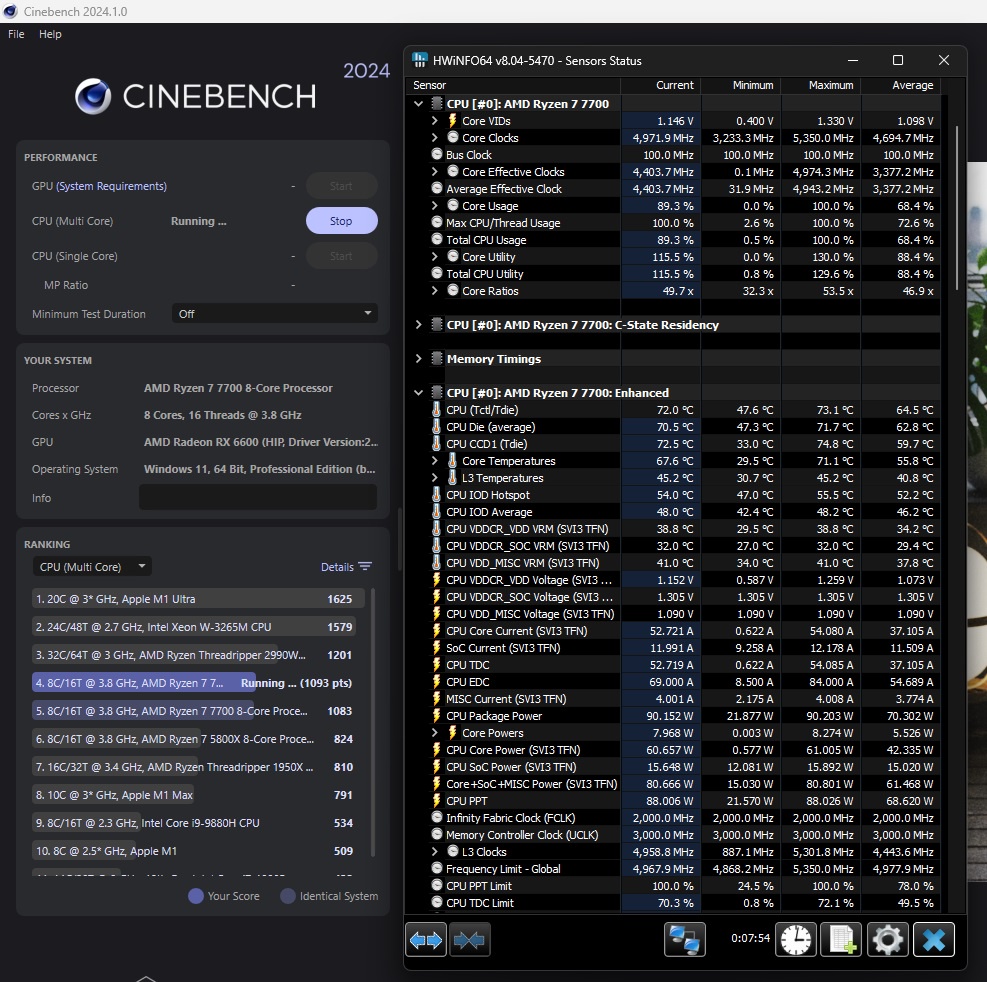The image size is (987, 982).
Task: Open the CPU (Multi Core) ranking dropdown
Action: [x=92, y=567]
